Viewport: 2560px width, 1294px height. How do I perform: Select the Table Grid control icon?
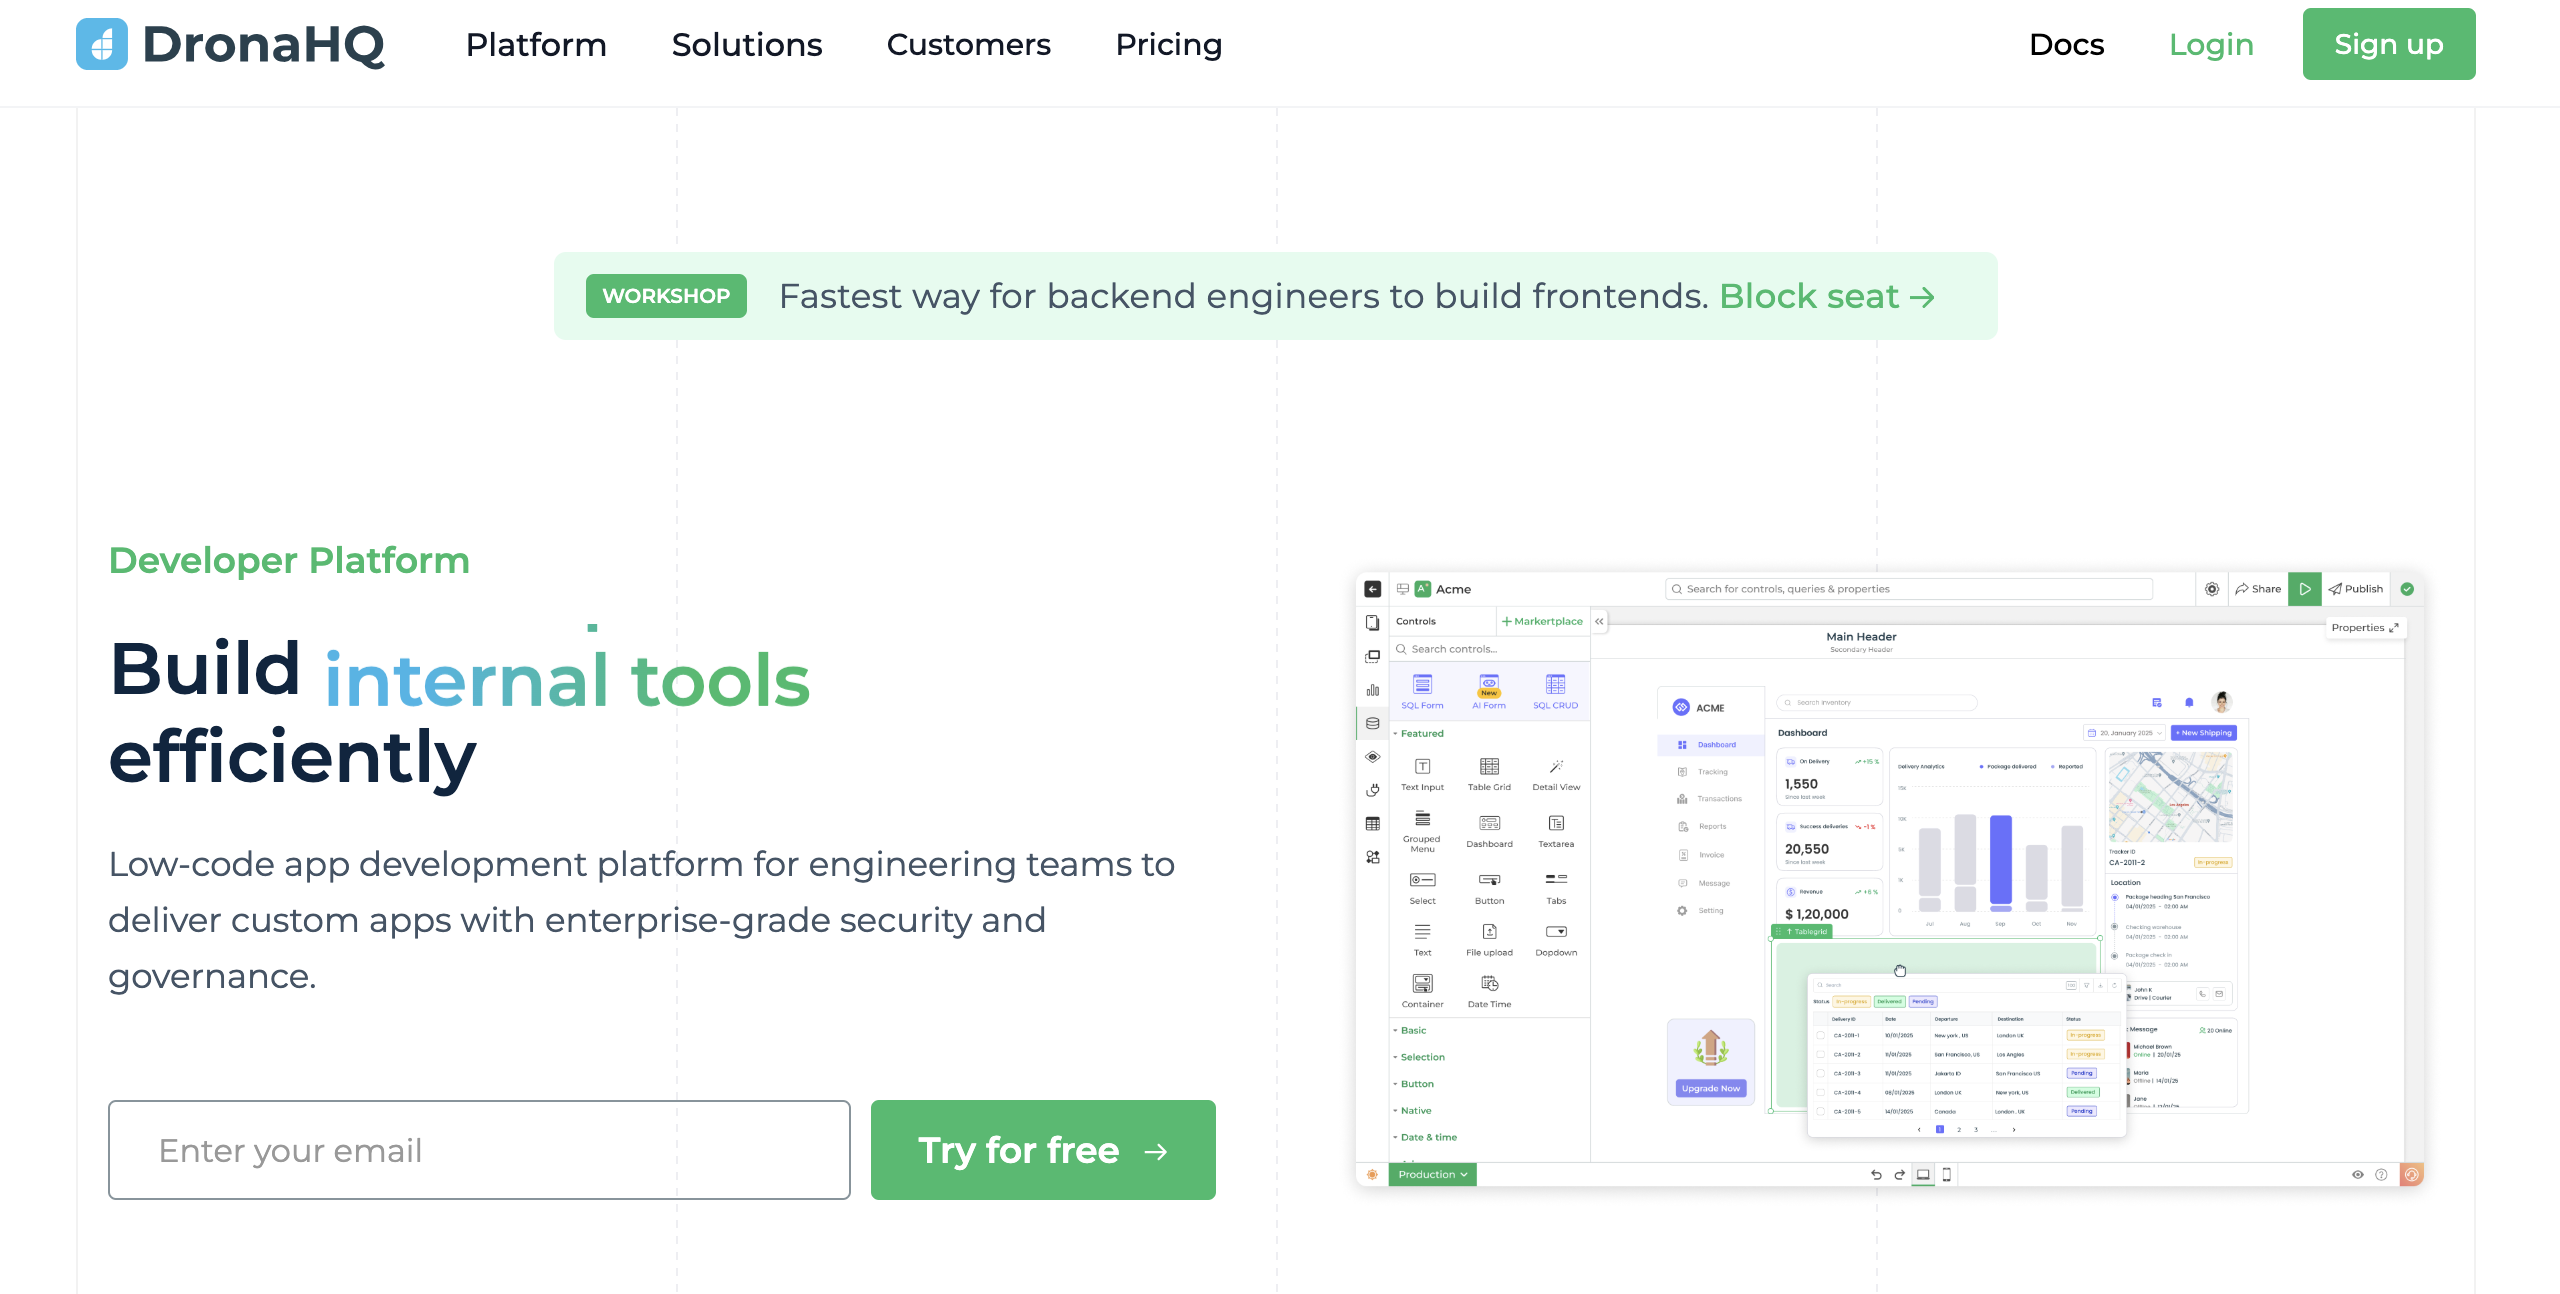1489,767
